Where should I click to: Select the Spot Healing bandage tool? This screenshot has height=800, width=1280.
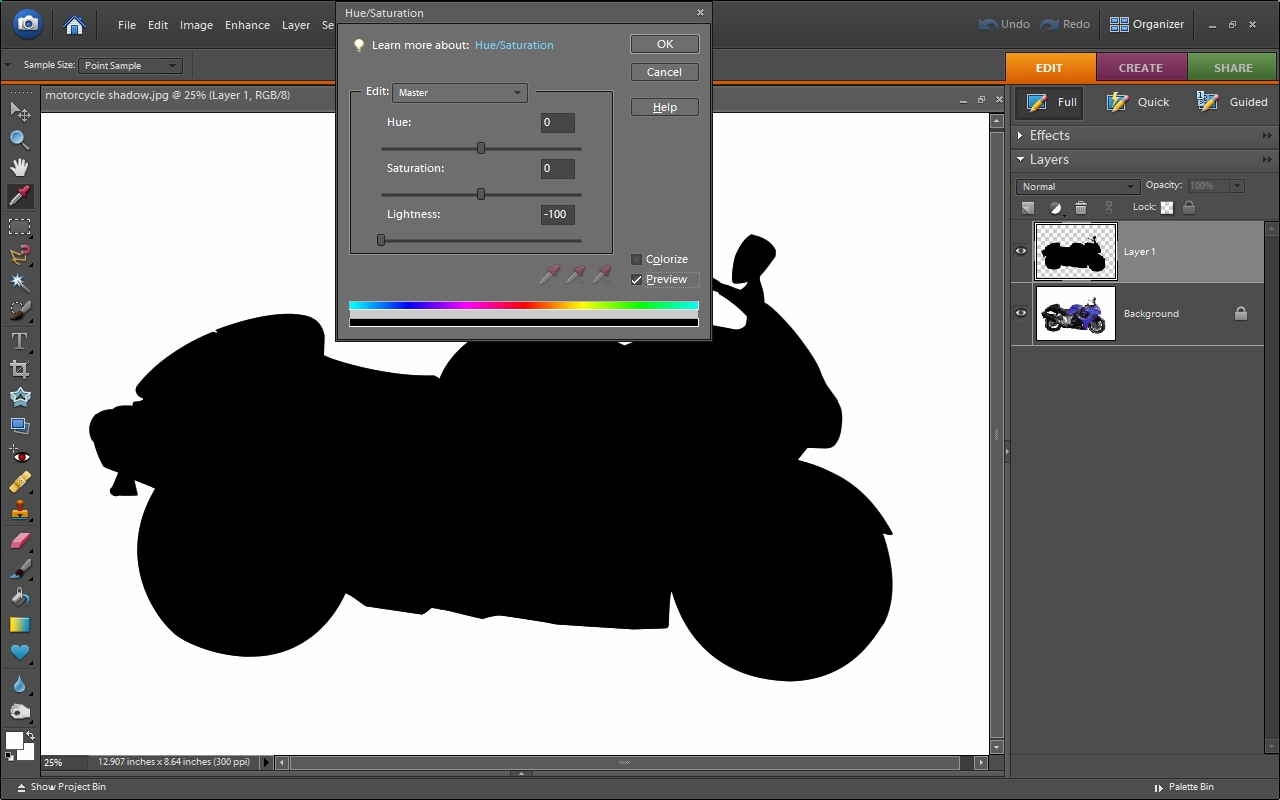click(19, 483)
